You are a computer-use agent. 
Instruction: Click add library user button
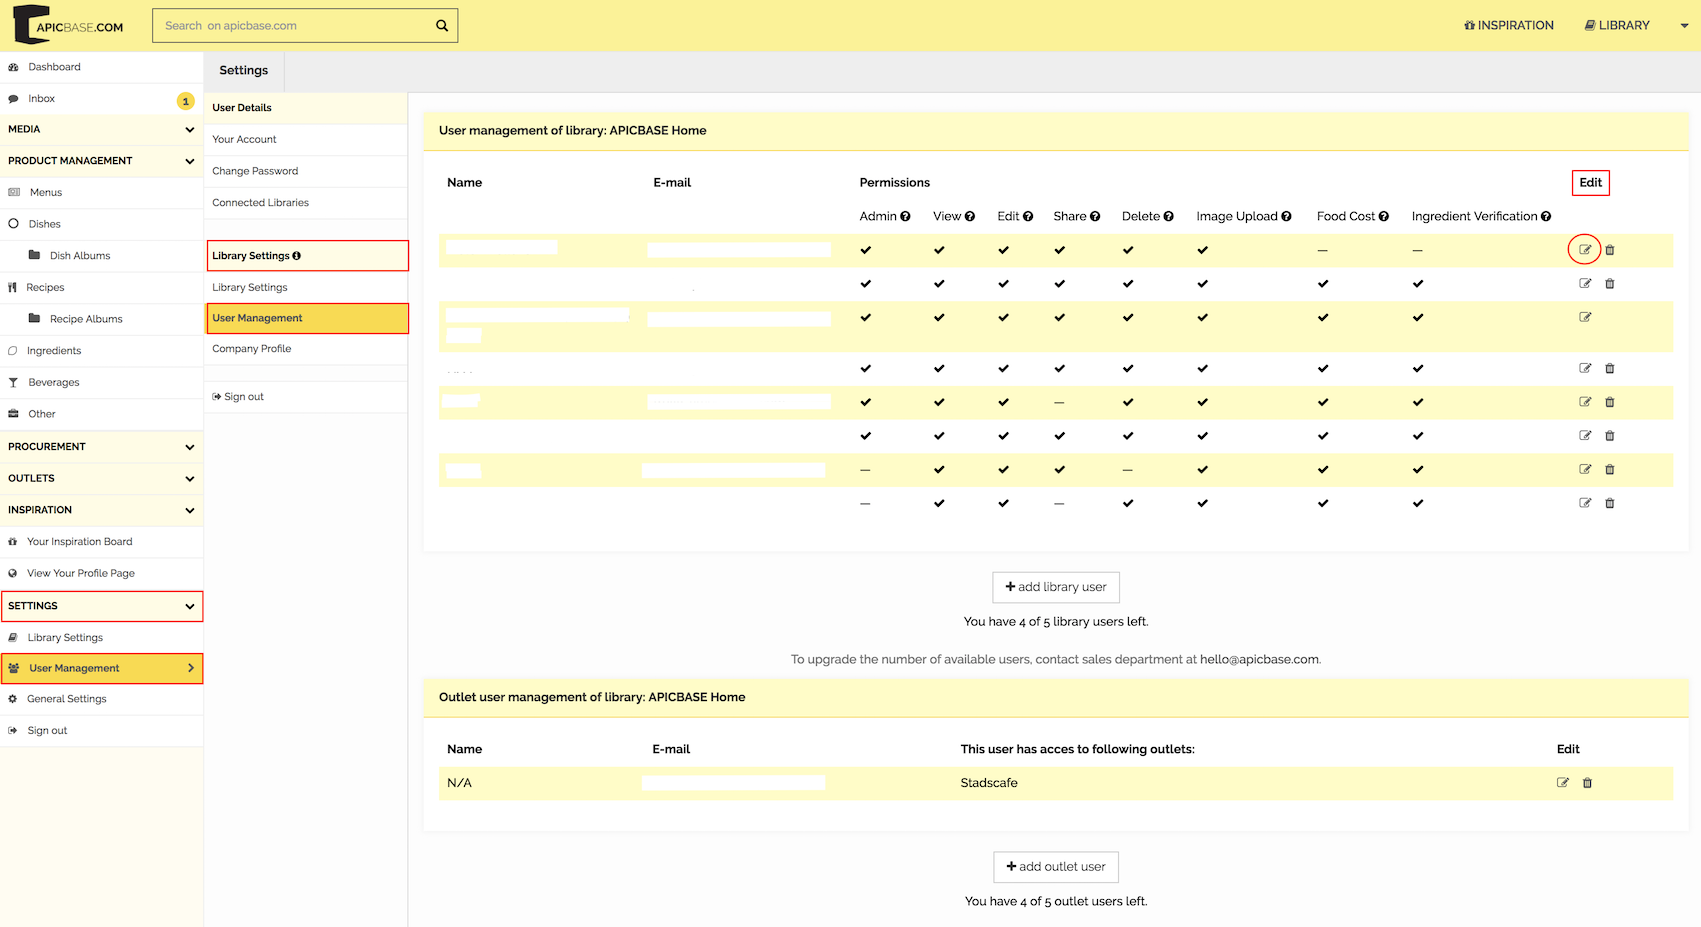pyautogui.click(x=1056, y=587)
